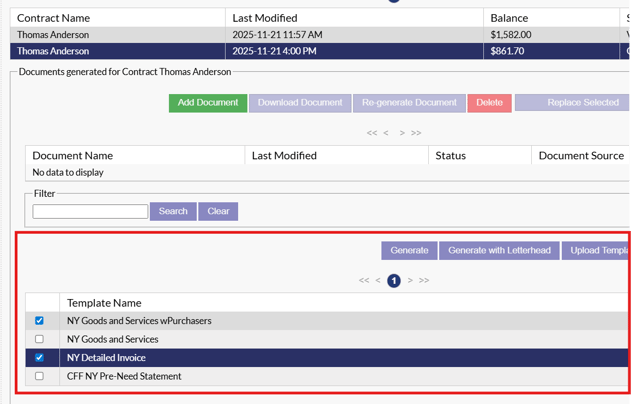This screenshot has height=404, width=631.
Task: Click the Search button beside filter
Action: point(173,212)
